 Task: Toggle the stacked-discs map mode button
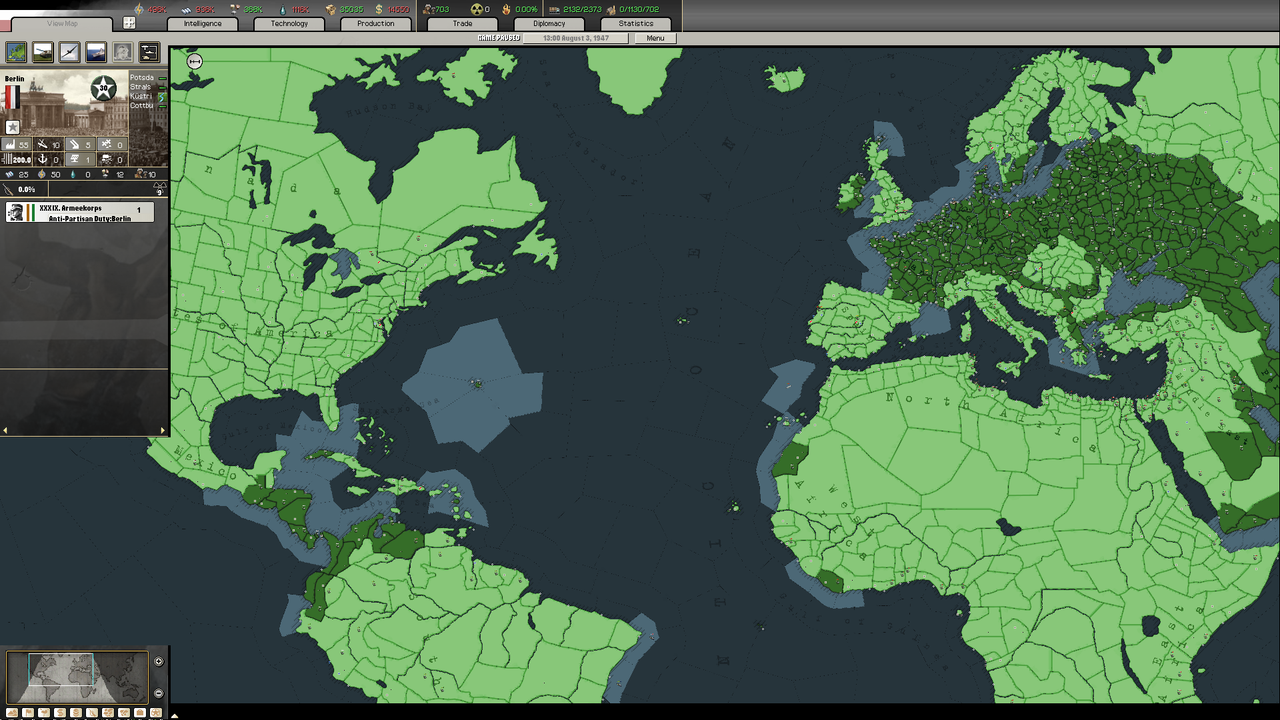pyautogui.click(x=76, y=713)
